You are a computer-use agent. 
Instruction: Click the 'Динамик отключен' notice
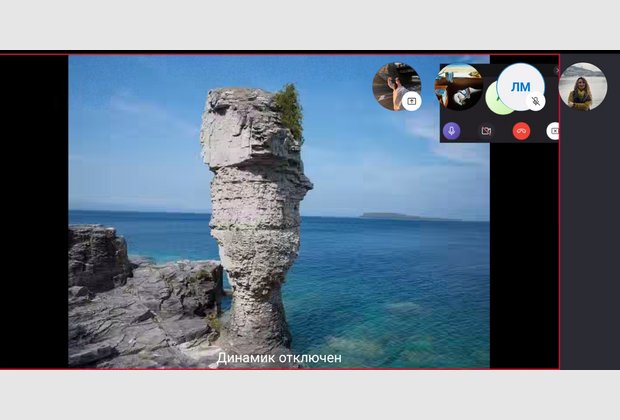[x=279, y=358]
